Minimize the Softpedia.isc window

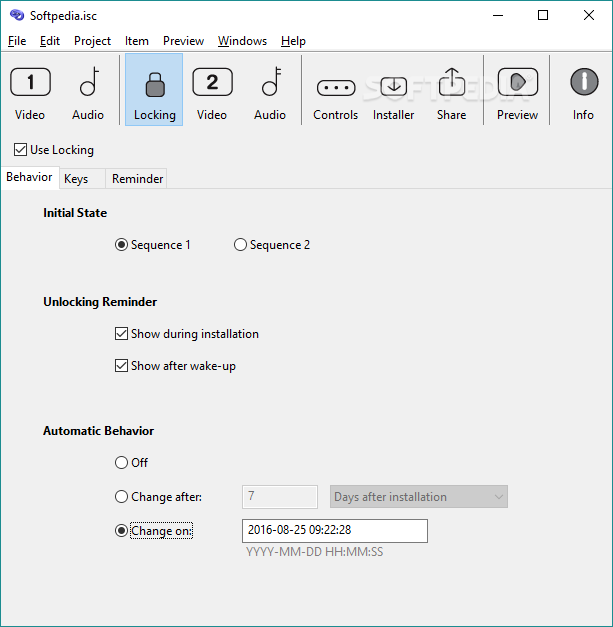click(498, 16)
